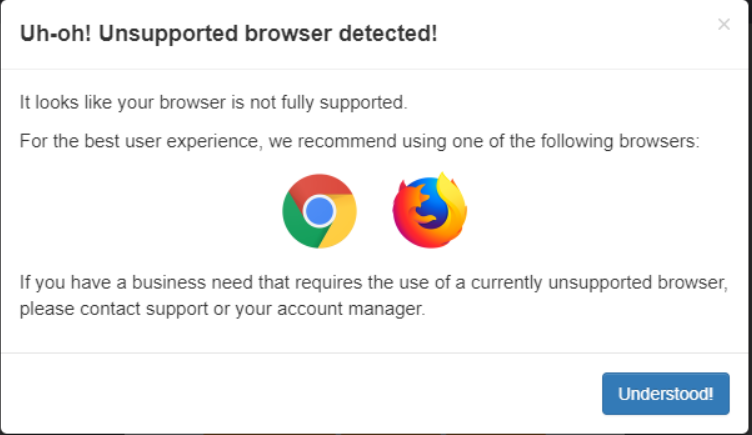
Task: Click the green segment of Chrome icon
Action: pyautogui.click(x=297, y=225)
